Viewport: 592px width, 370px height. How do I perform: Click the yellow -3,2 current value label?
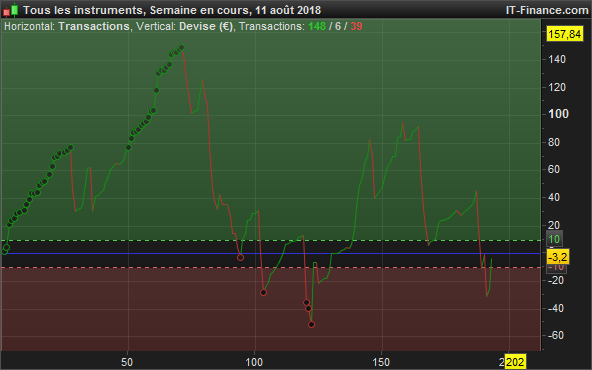point(558,257)
